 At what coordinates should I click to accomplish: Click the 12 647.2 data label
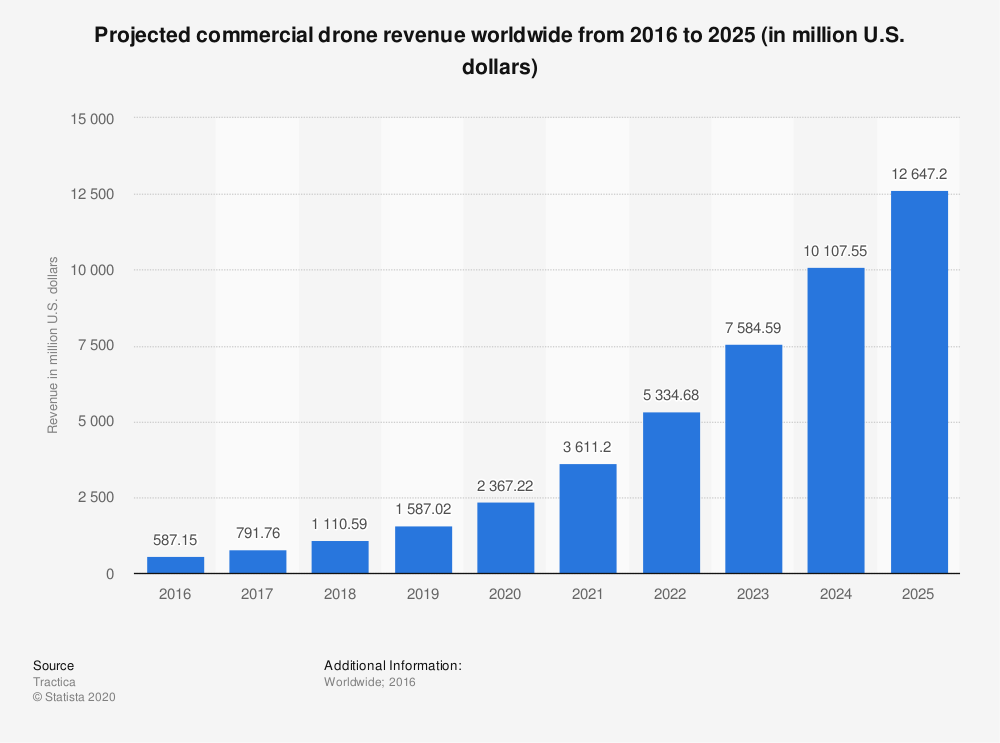coord(919,174)
